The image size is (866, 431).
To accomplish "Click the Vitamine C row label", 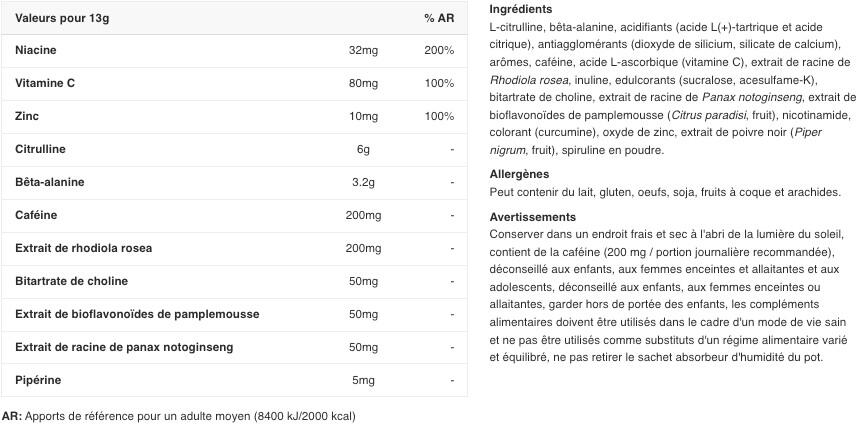I will 45,83.
